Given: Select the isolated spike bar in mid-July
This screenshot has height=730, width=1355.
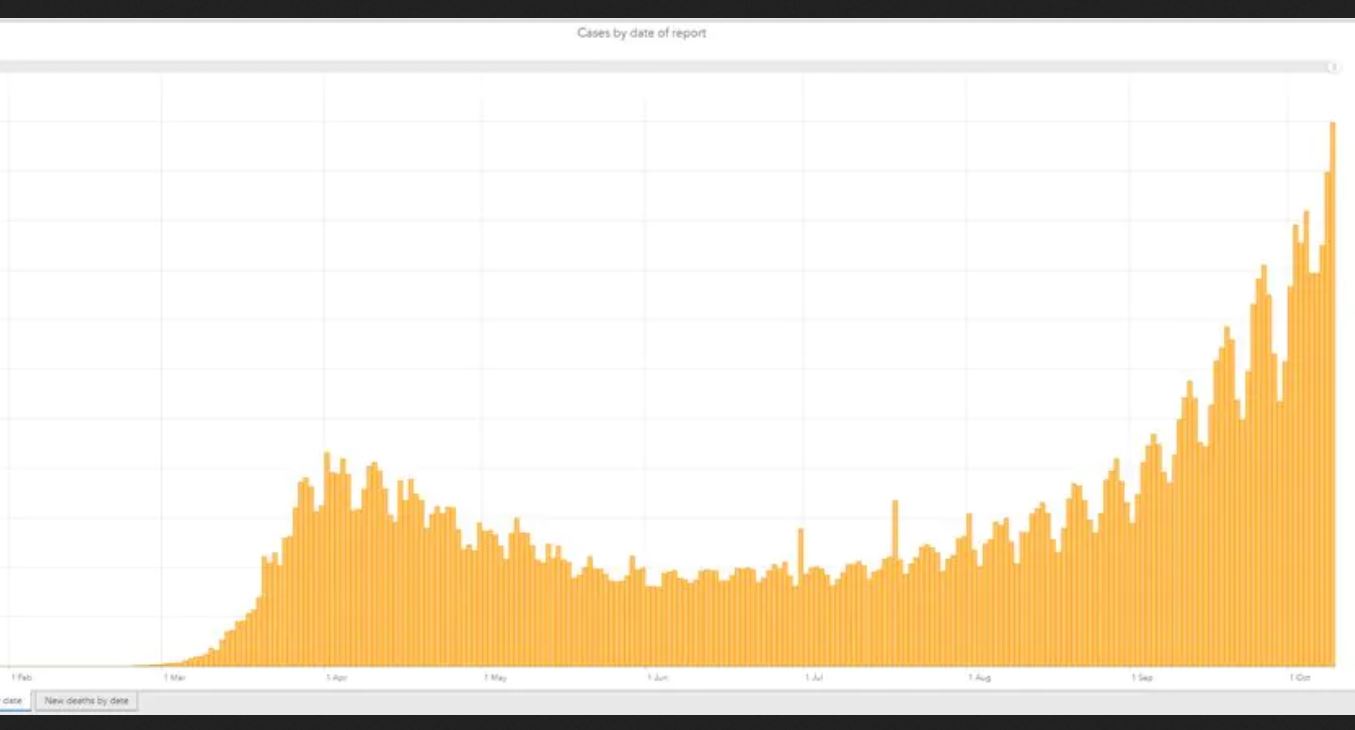Looking at the screenshot, I should [x=895, y=583].
